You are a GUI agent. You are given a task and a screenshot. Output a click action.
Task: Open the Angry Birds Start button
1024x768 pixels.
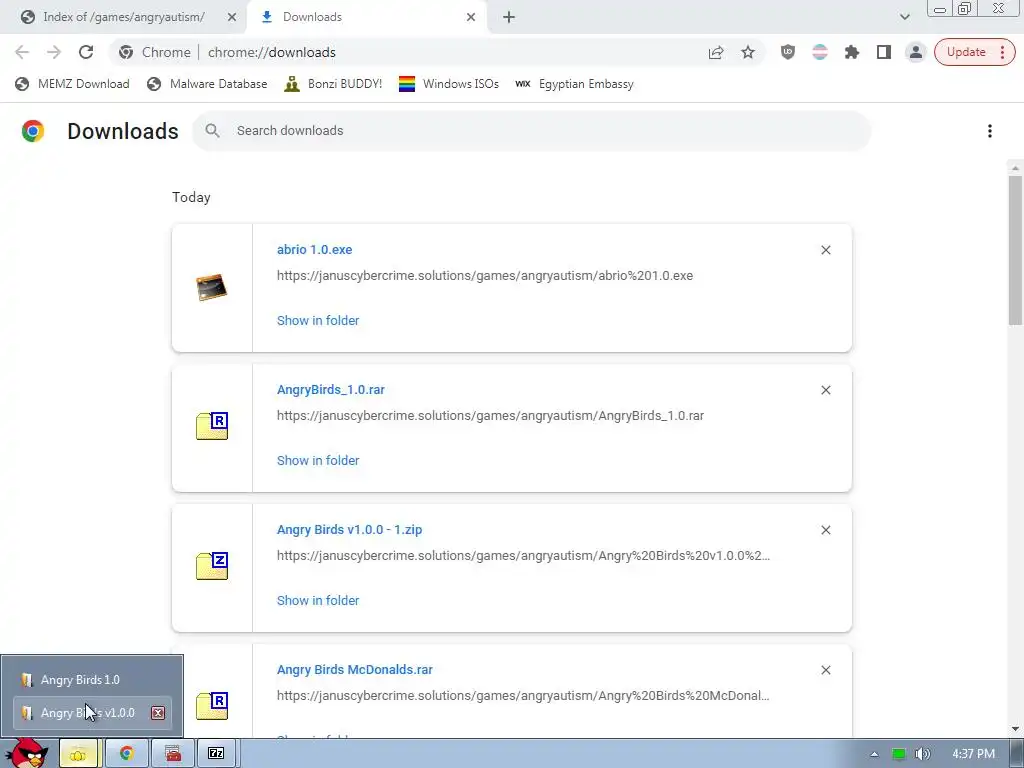point(26,753)
